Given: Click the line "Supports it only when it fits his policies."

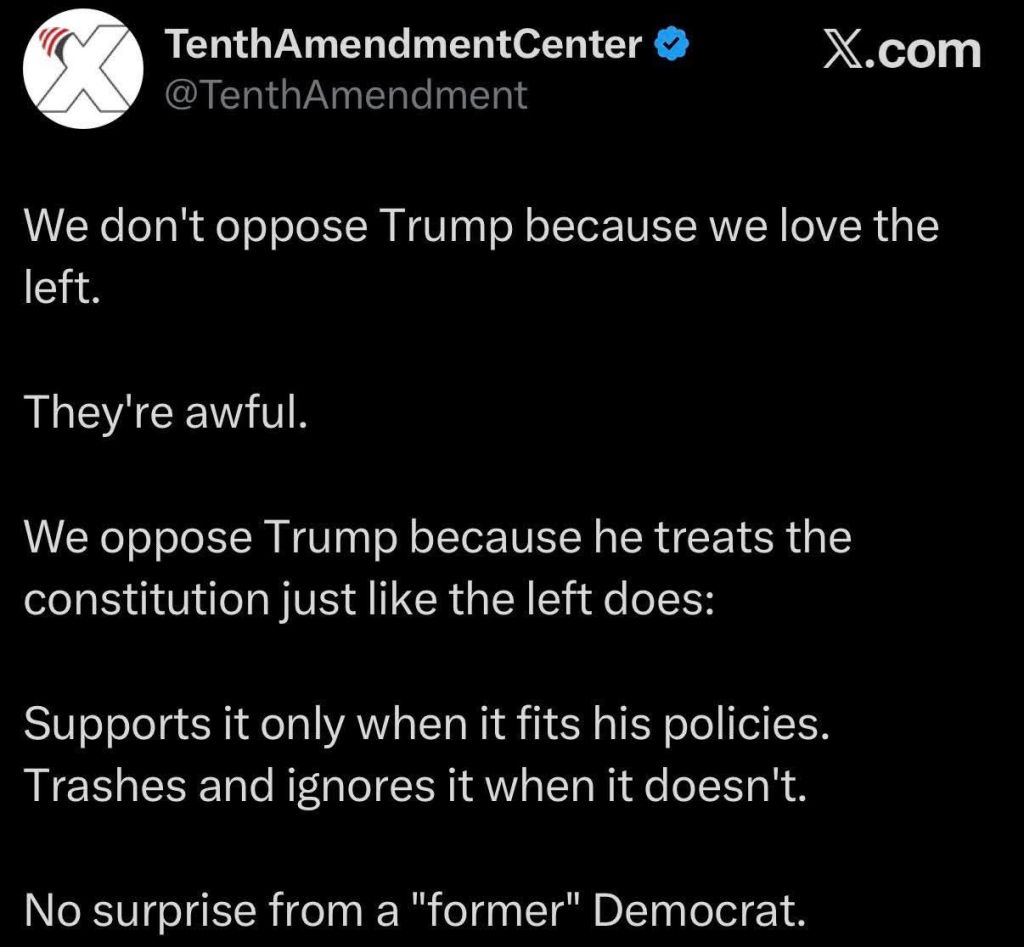Looking at the screenshot, I should point(427,723).
